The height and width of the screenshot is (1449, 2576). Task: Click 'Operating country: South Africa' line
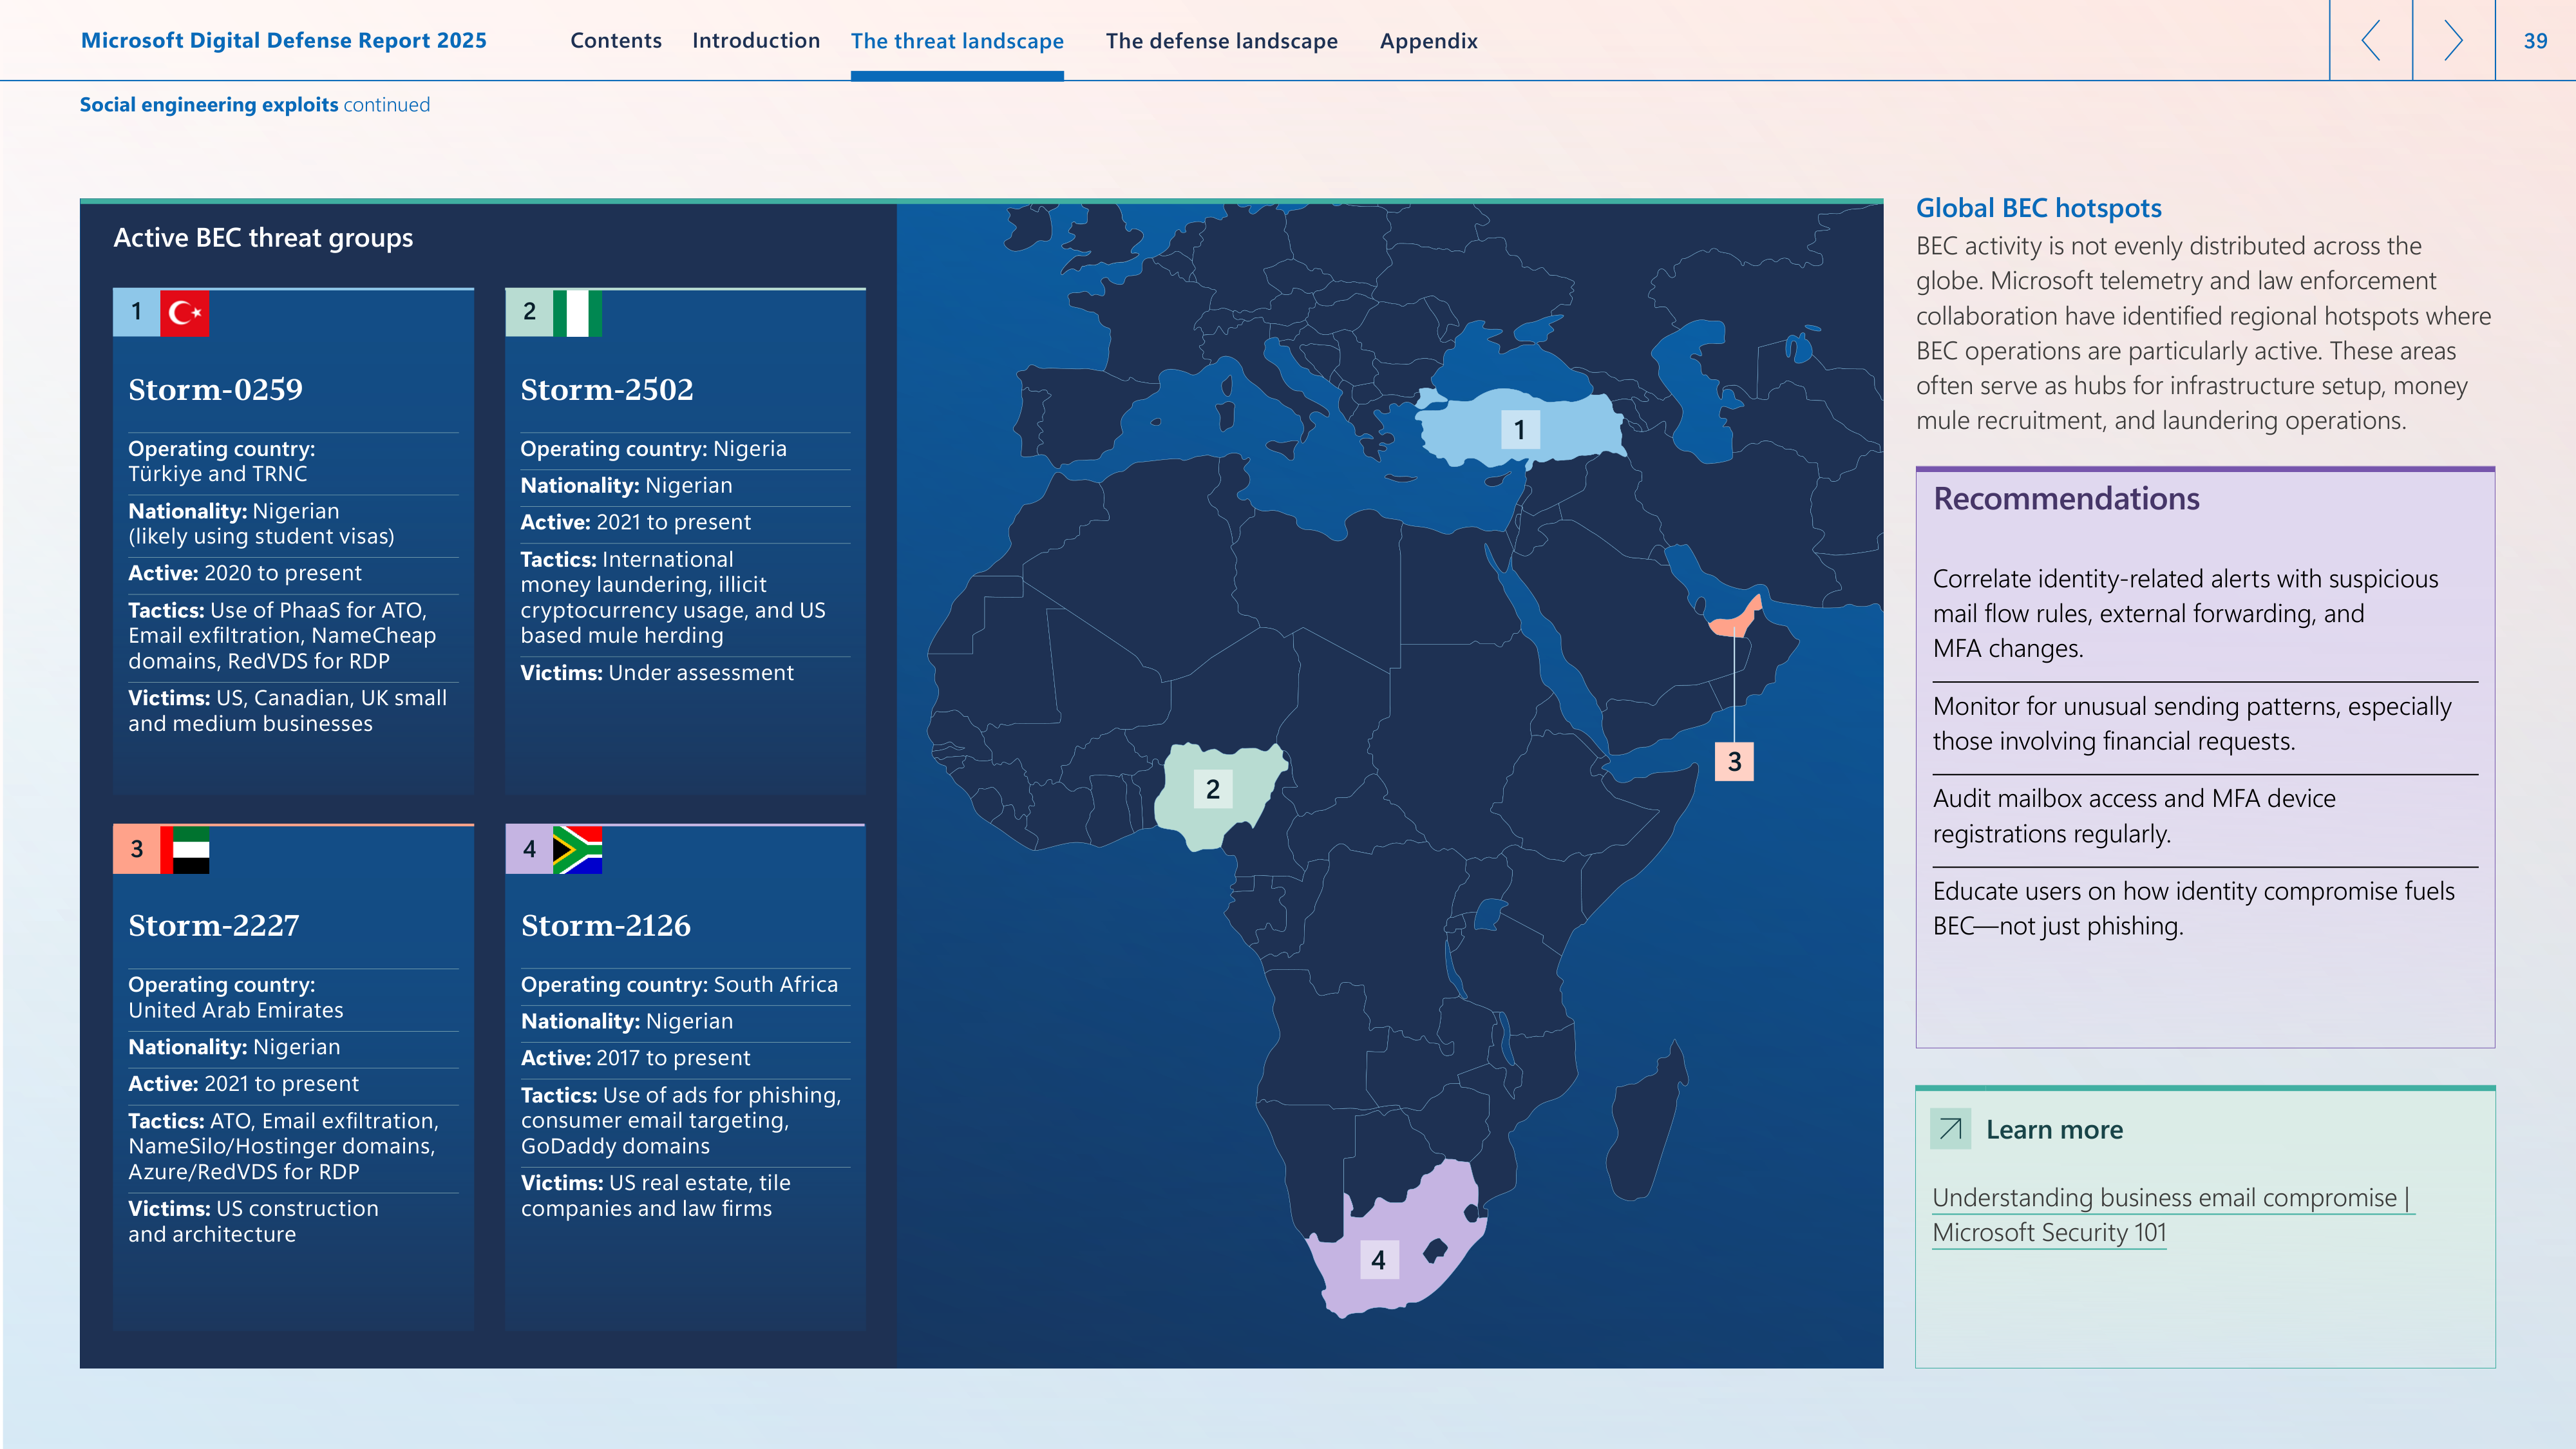tap(680, 985)
